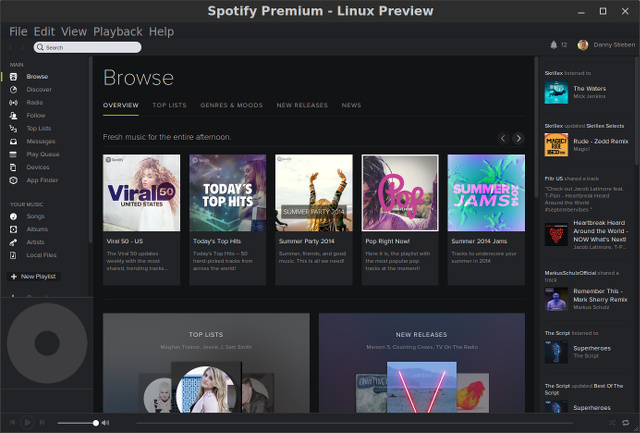Click Danny Stieben's profile avatar
640x433 pixels.
click(x=582, y=45)
